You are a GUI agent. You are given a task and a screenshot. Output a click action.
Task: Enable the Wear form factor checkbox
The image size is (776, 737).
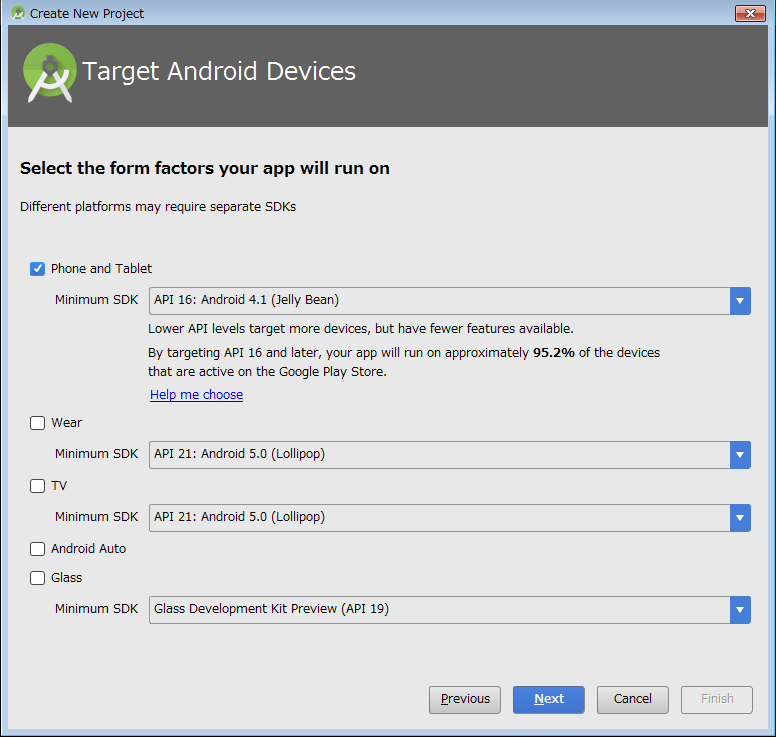(37, 423)
